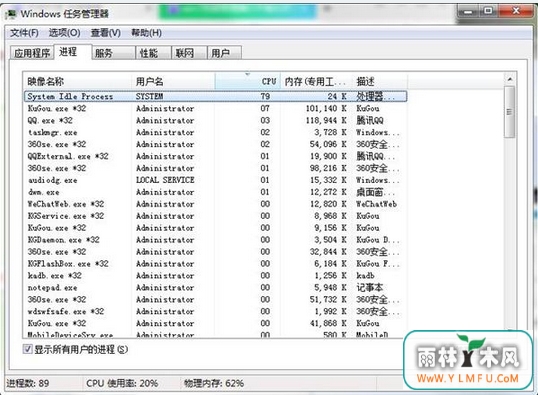Select the System Idle Process row
The width and height of the screenshot is (538, 395).
pos(215,96)
